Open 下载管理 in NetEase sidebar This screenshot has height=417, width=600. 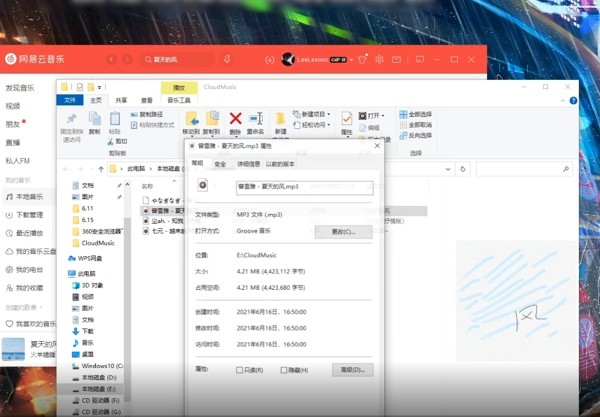tap(24, 215)
